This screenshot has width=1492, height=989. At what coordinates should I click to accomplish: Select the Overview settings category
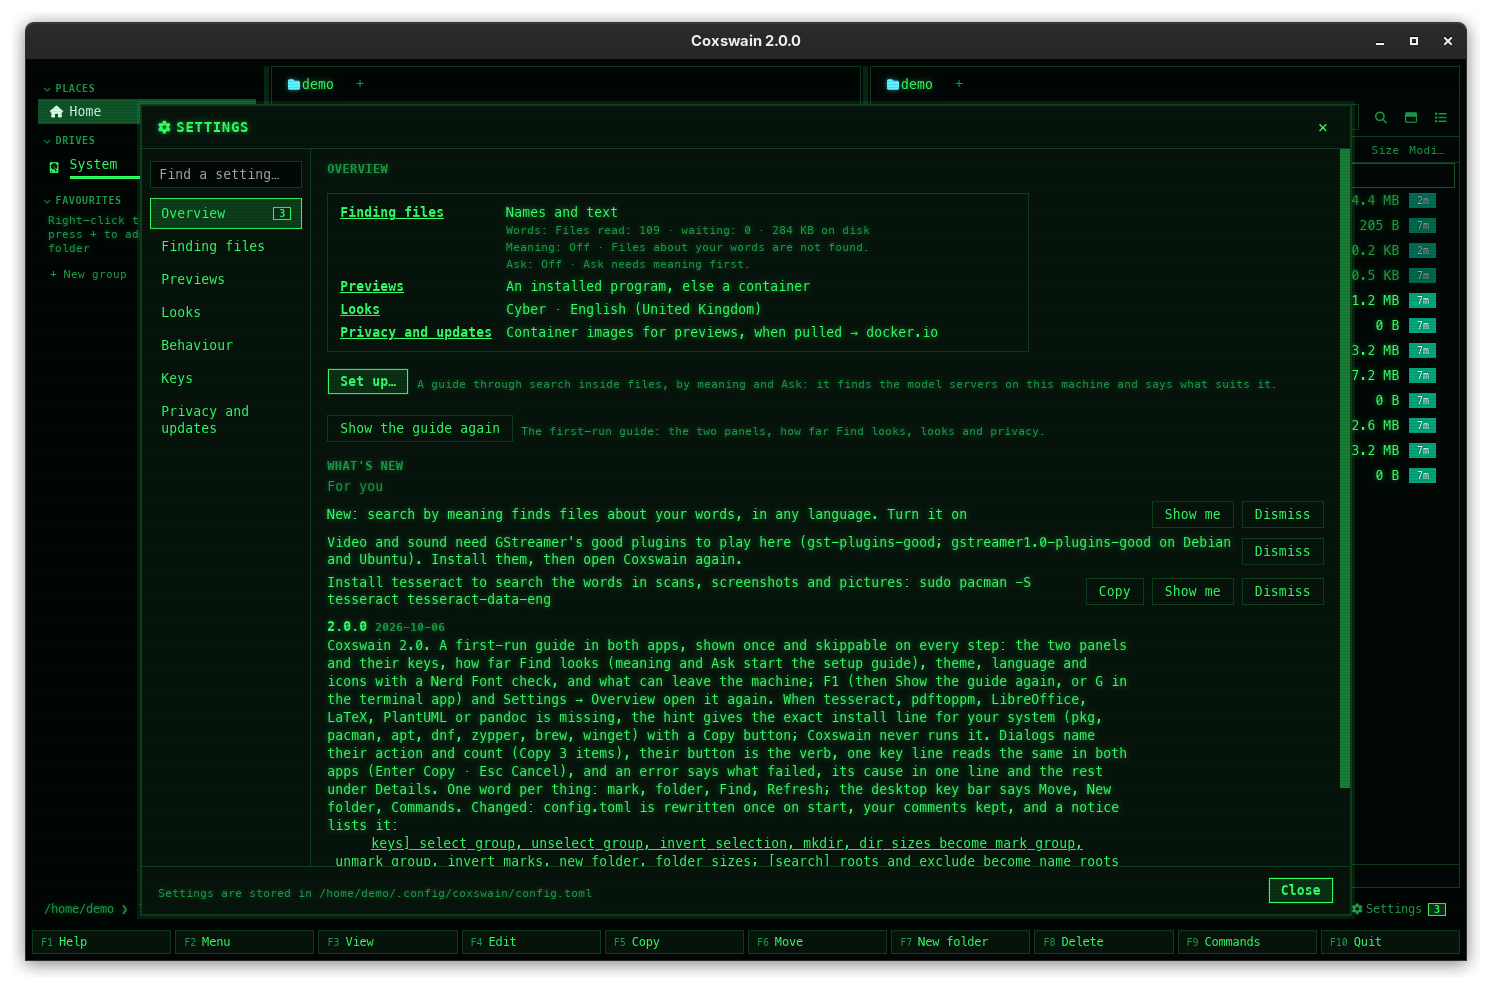[x=226, y=213]
